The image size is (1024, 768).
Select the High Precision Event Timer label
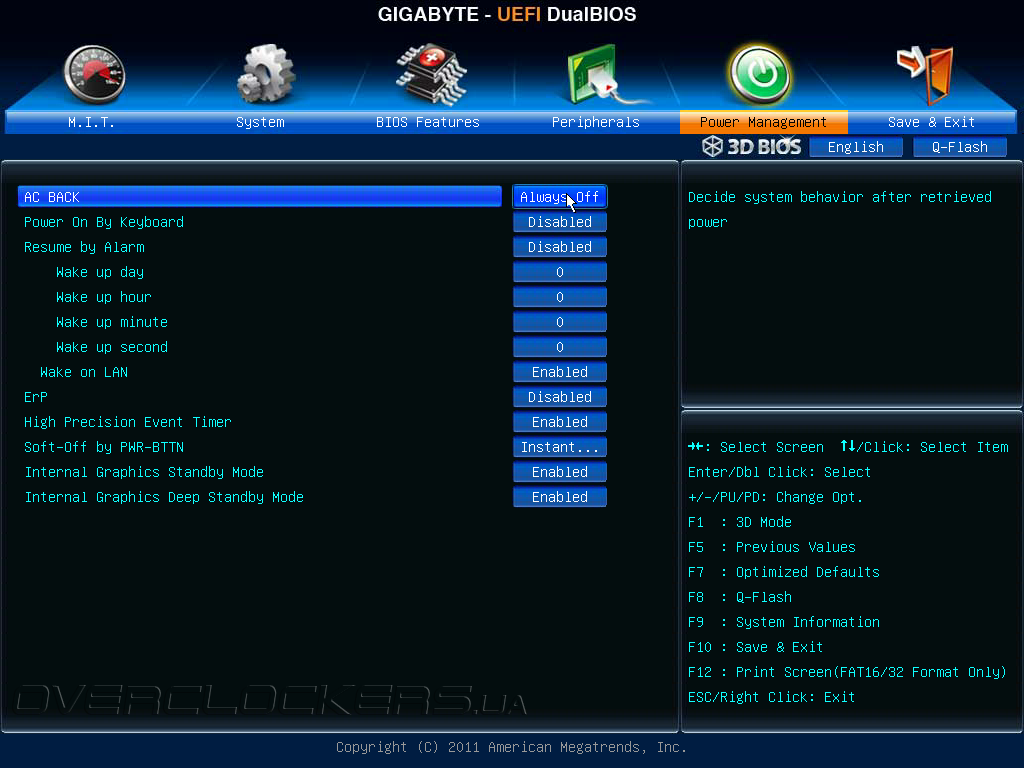(127, 422)
